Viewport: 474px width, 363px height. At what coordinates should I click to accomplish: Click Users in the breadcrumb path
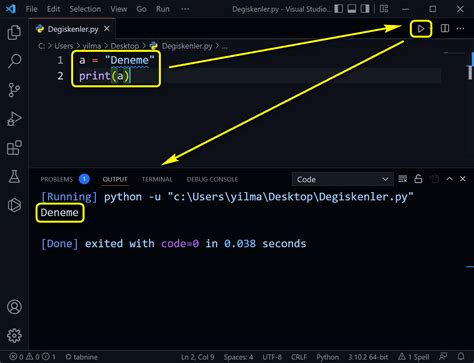(64, 46)
